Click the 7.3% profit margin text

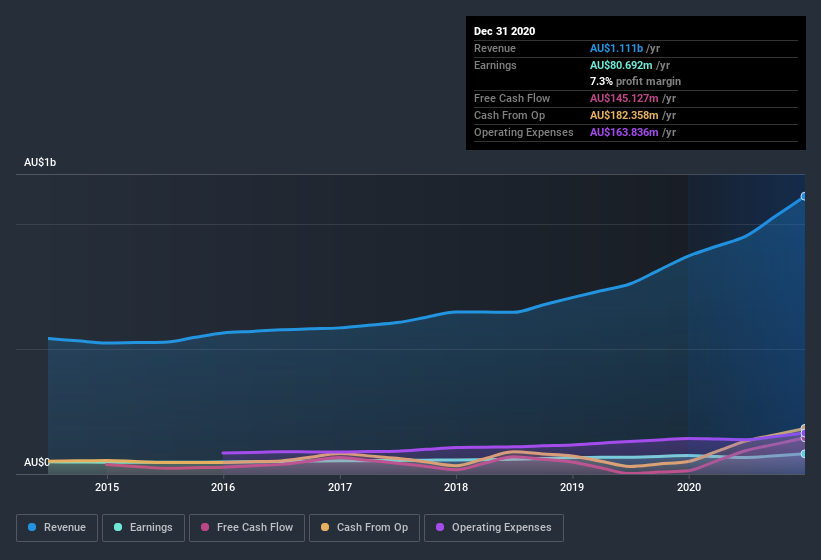pos(636,81)
